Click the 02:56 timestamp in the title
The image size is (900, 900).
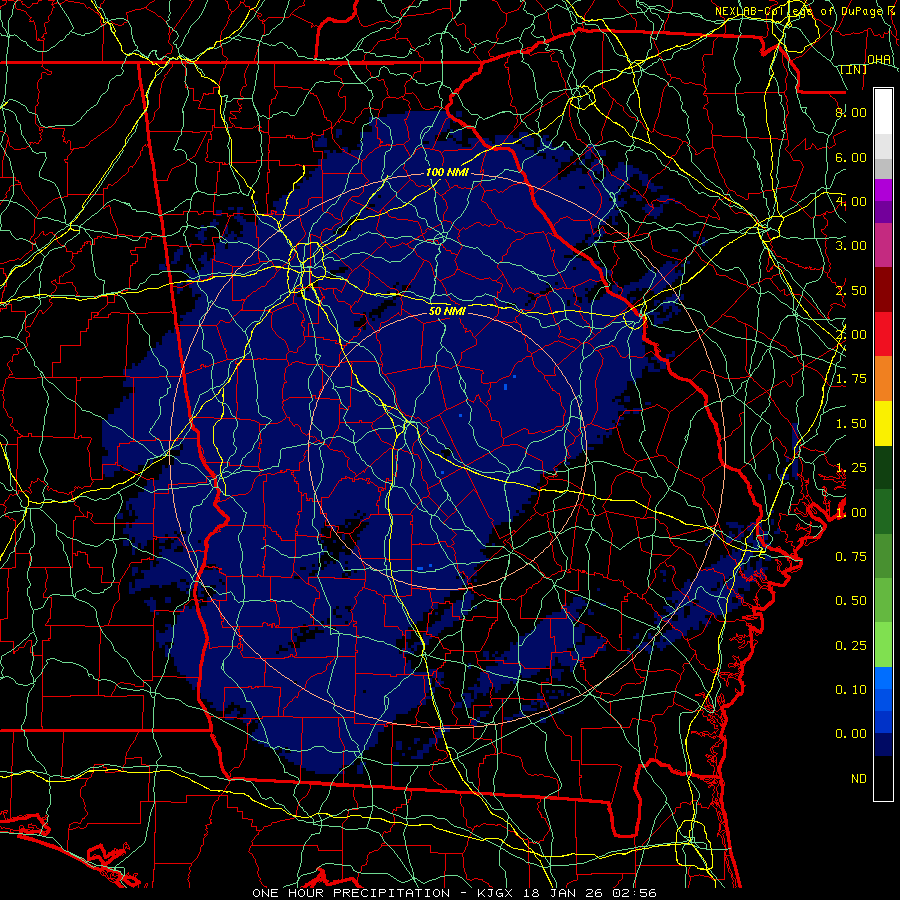point(636,893)
